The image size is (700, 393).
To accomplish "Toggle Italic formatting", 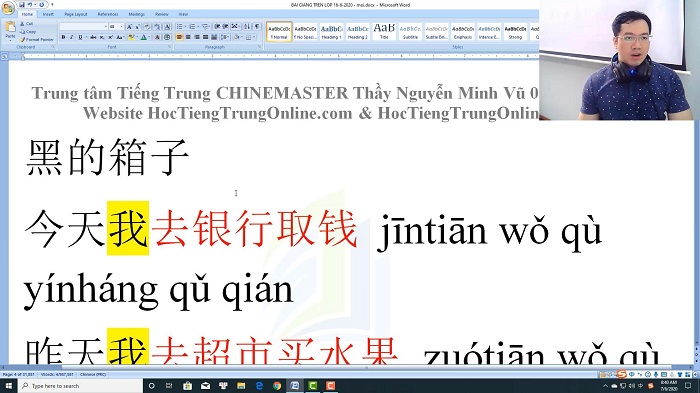I will [x=71, y=37].
